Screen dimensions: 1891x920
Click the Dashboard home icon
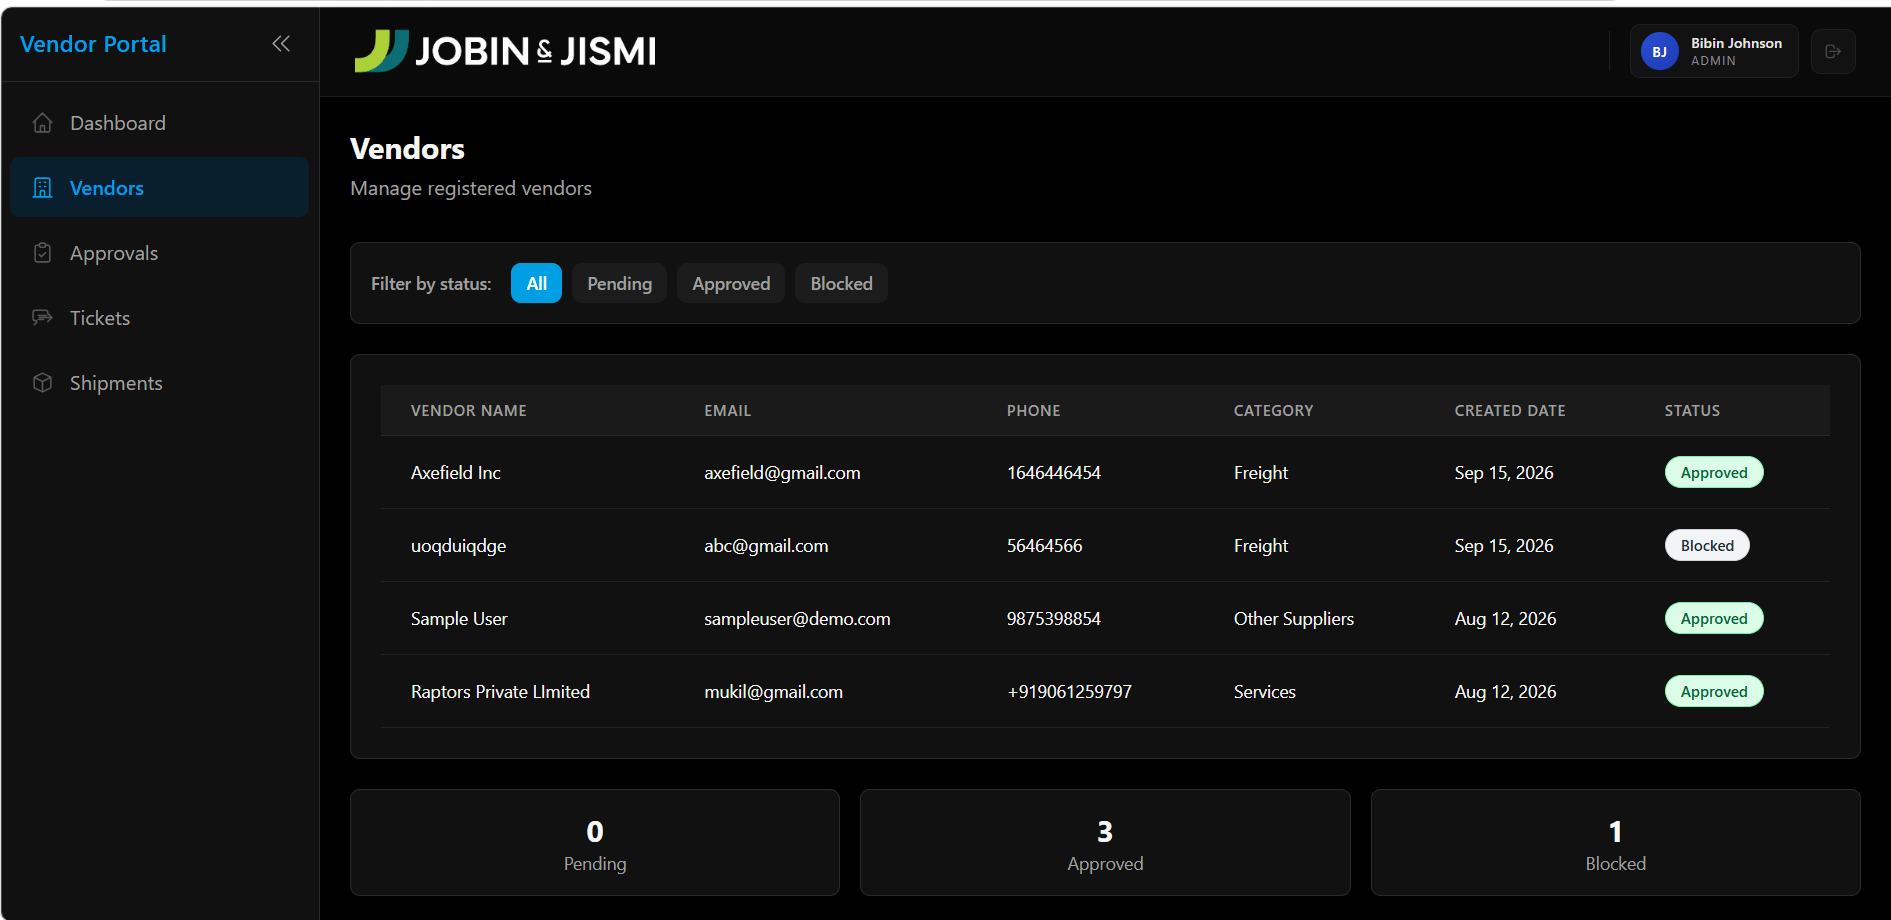[x=42, y=123]
